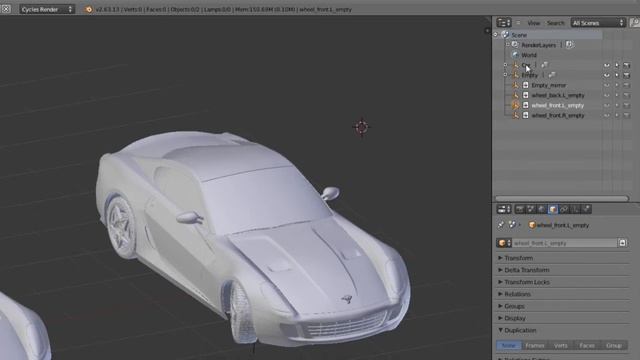
Task: Switch to the Object Constraints tab icon
Action: click(x=564, y=209)
